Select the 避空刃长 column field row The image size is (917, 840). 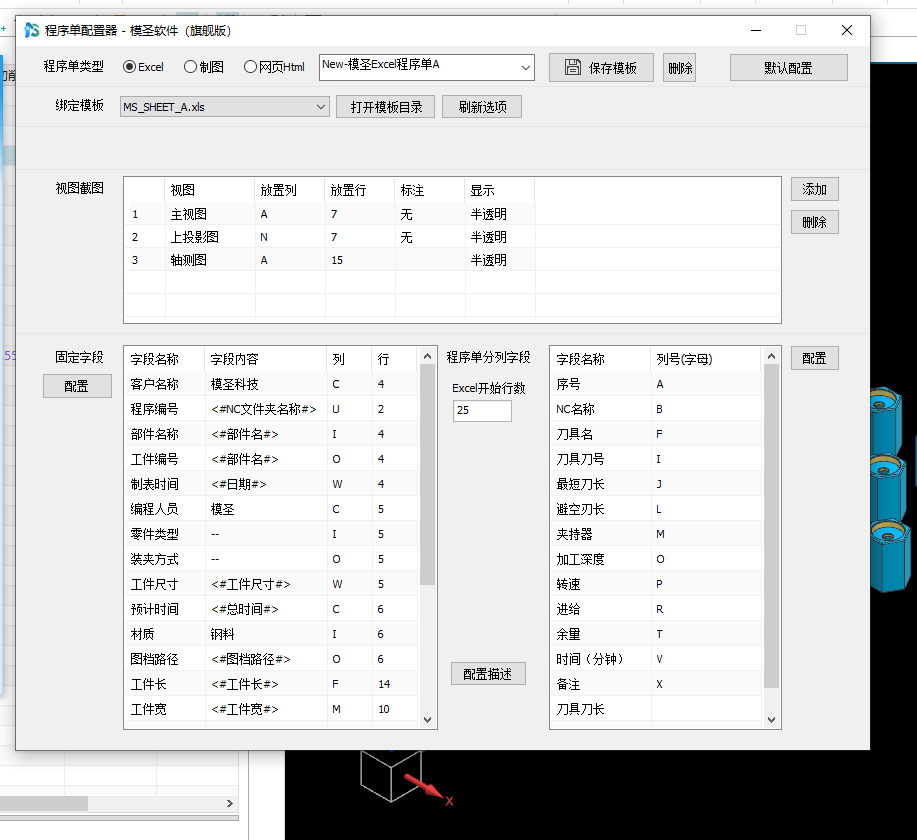[657, 509]
